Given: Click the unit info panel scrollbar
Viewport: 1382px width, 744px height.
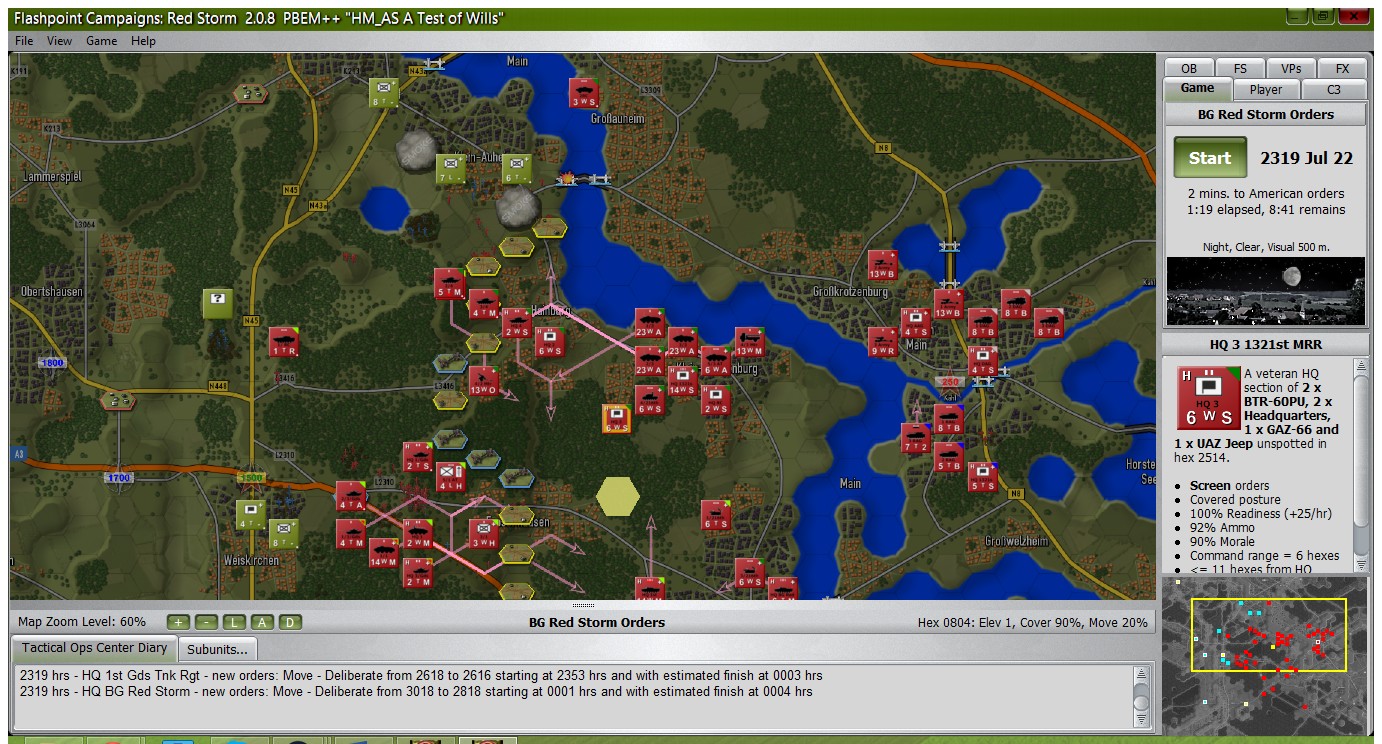Looking at the screenshot, I should click(x=1360, y=465).
